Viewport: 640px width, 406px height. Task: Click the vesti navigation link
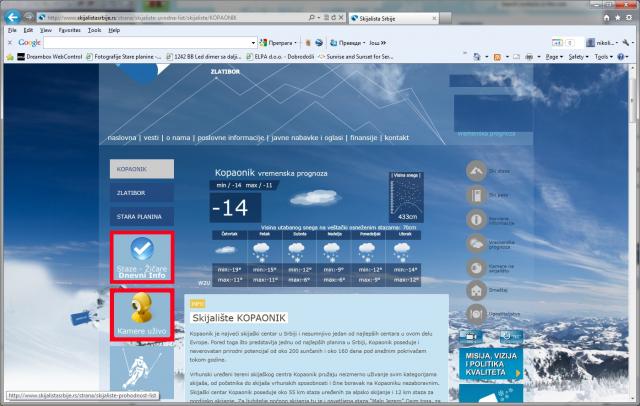click(x=151, y=138)
